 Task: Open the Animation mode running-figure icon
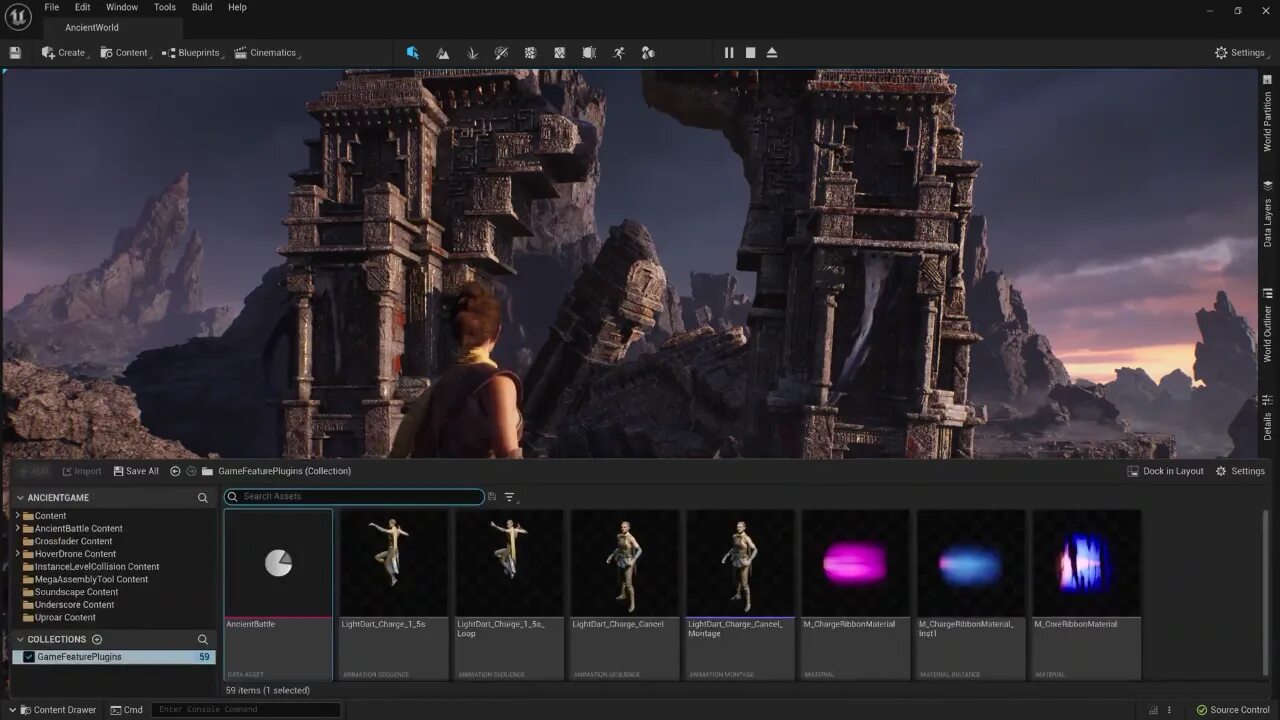(619, 53)
